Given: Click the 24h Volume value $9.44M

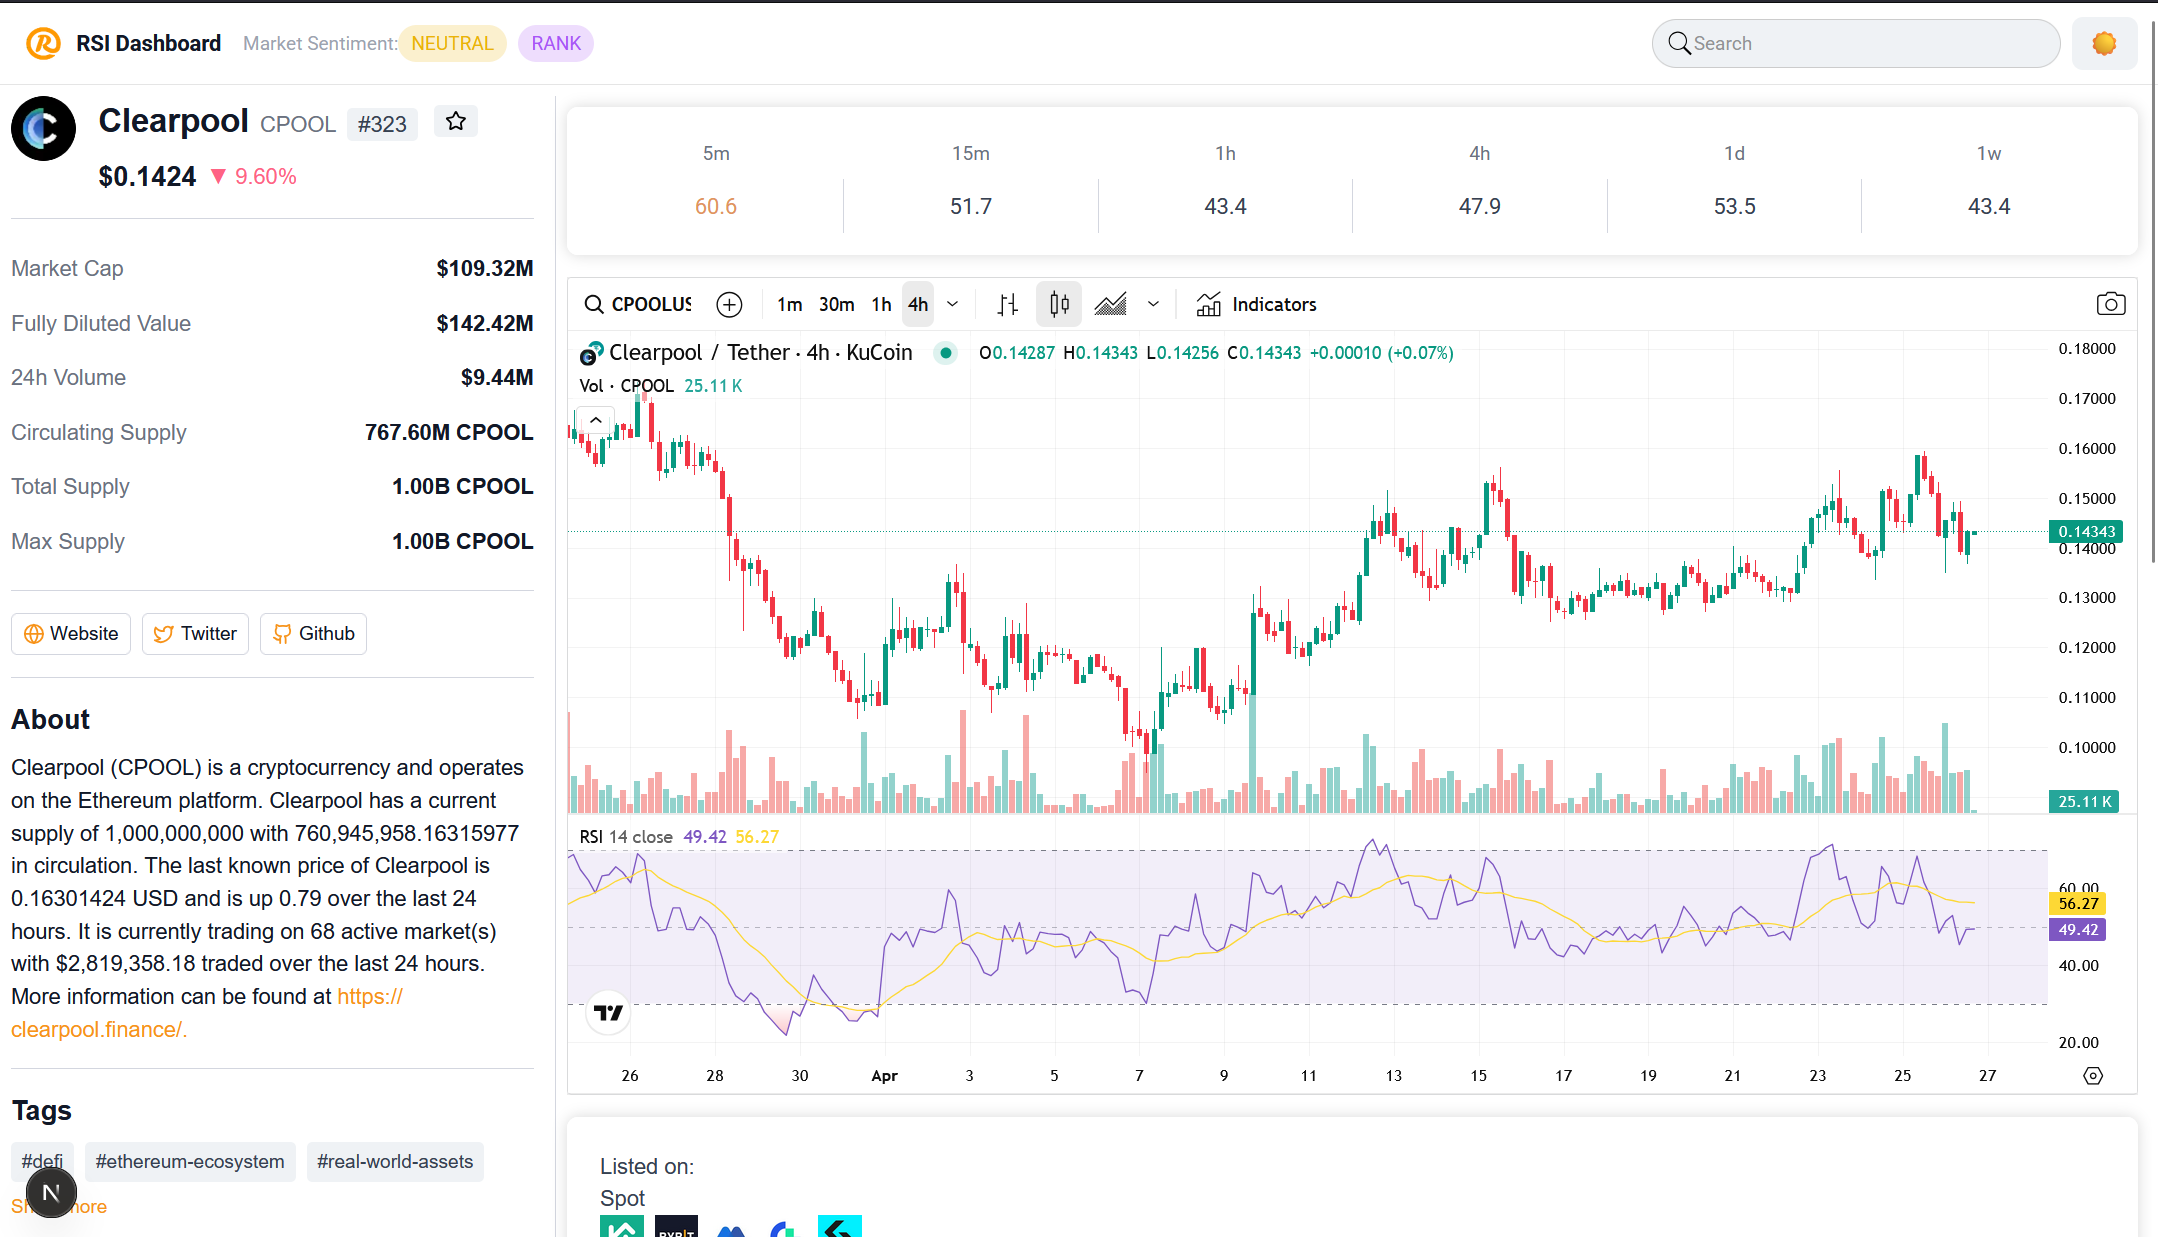Looking at the screenshot, I should (497, 378).
